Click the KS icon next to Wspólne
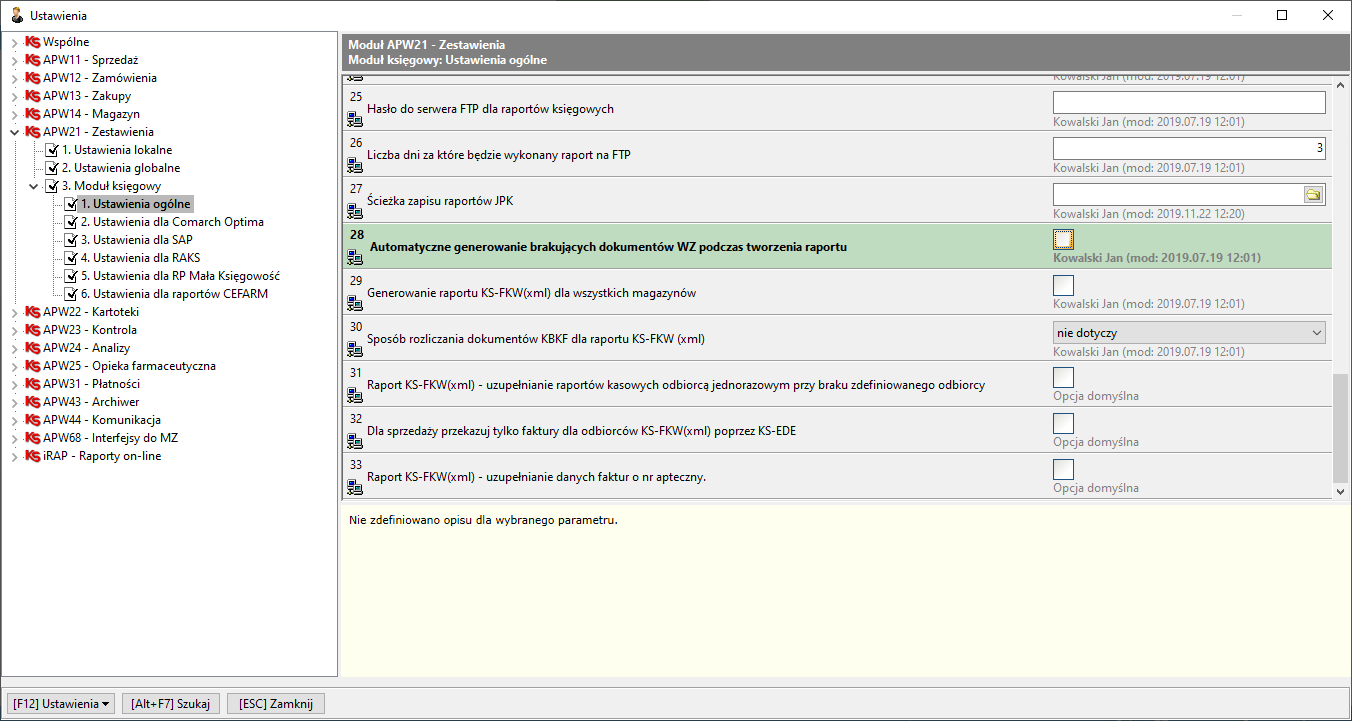The image size is (1352, 721). (x=33, y=42)
